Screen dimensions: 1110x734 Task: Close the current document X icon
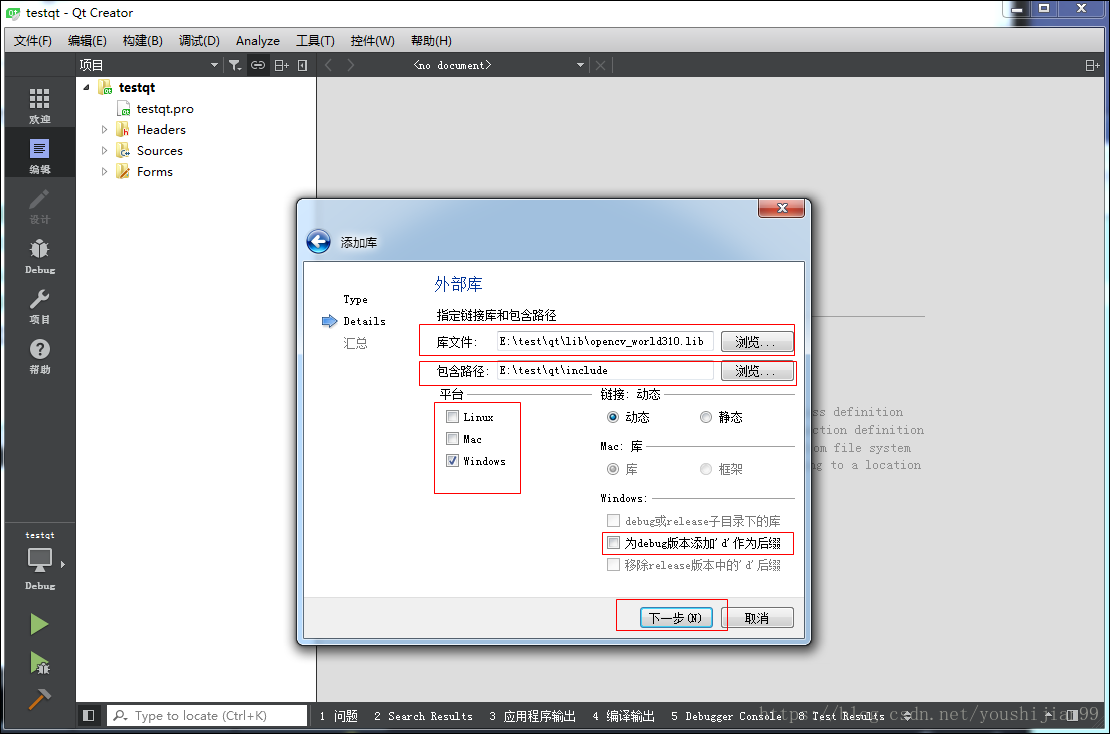click(600, 65)
